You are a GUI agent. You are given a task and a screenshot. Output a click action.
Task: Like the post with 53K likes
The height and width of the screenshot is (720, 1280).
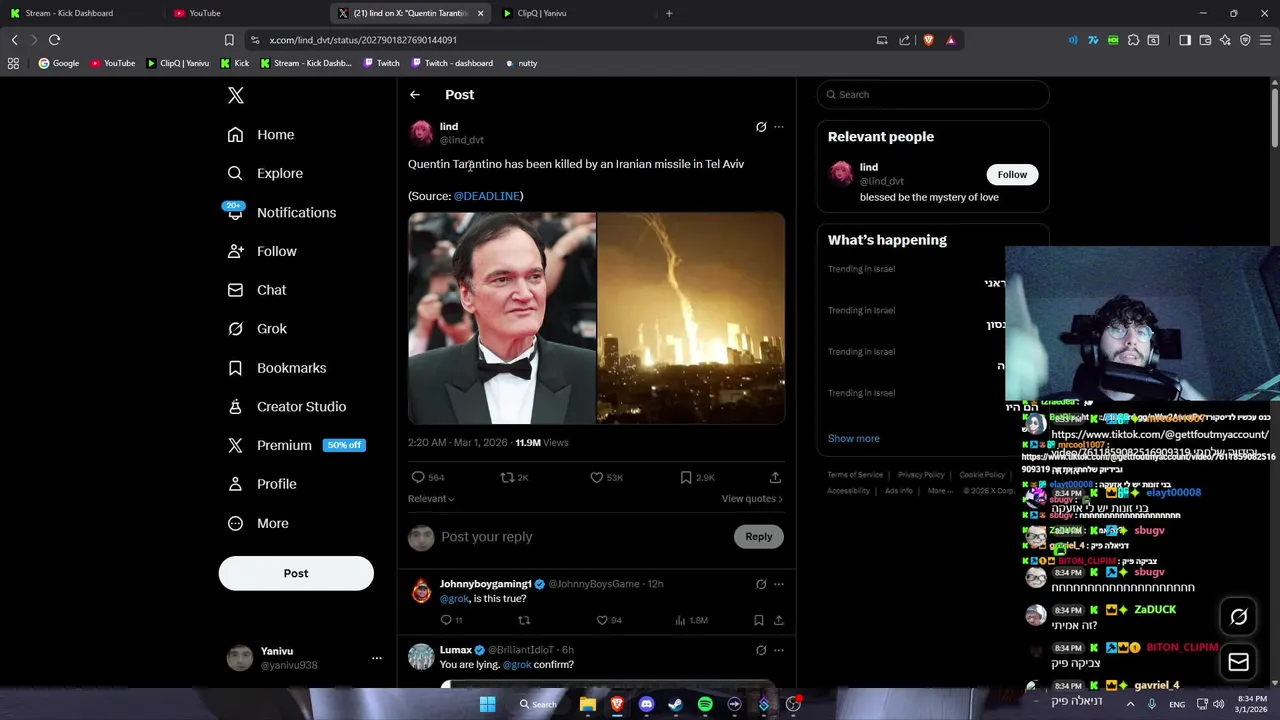(x=606, y=478)
